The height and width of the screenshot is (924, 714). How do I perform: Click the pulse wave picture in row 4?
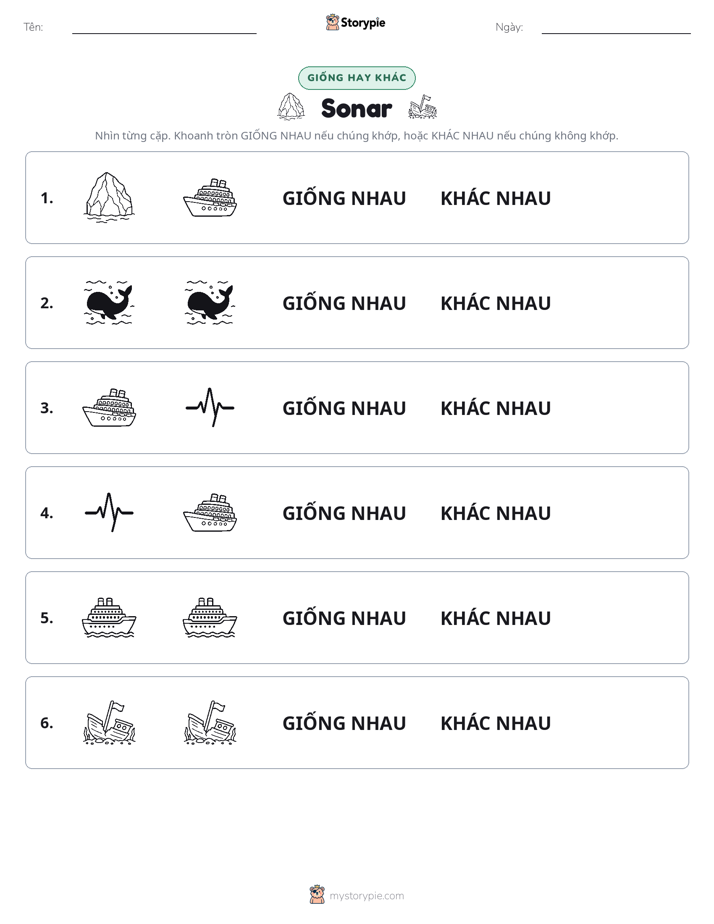tap(109, 512)
